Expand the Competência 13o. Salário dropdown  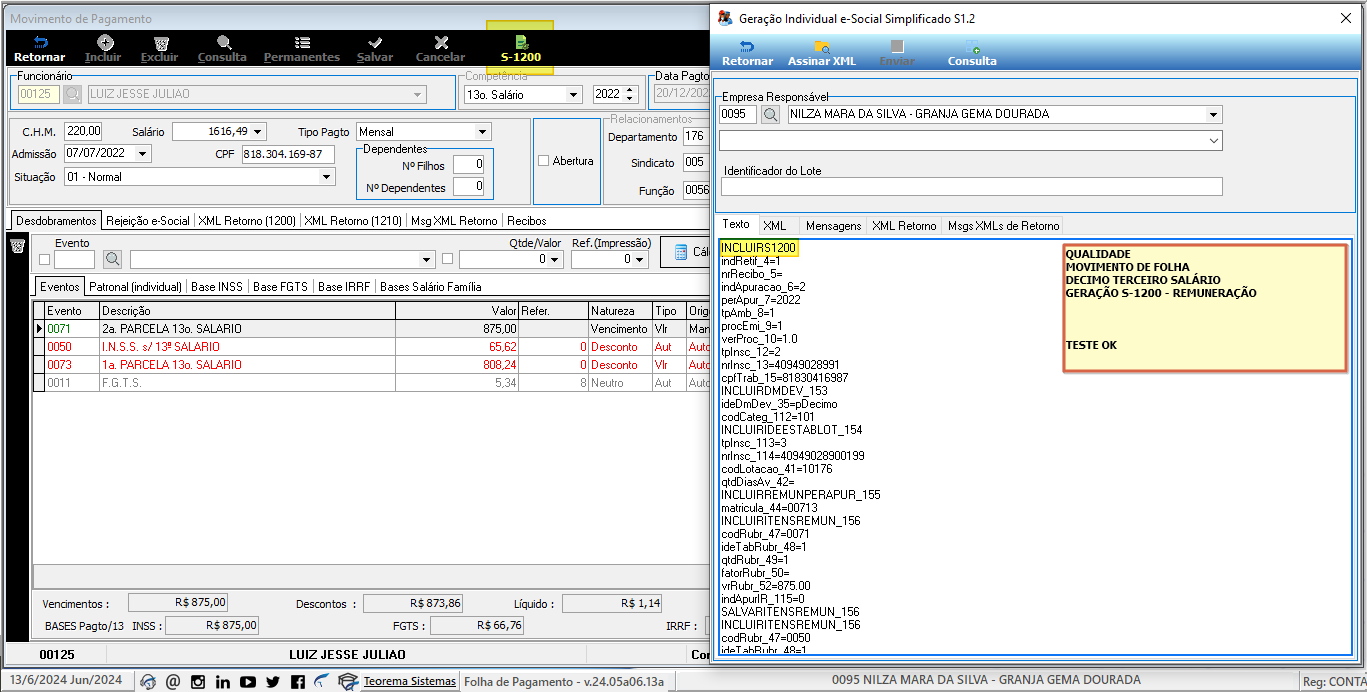[x=574, y=95]
